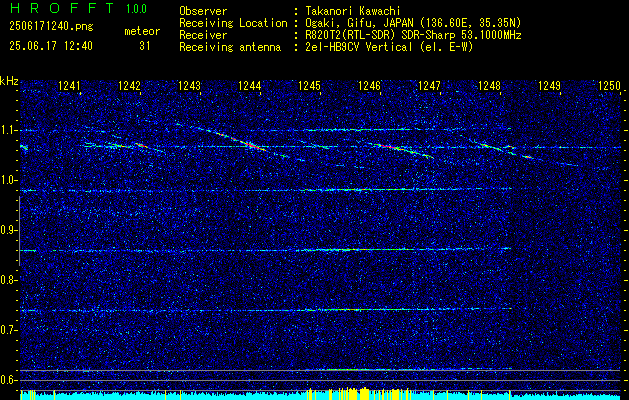This screenshot has width=629, height=400.
Task: Click time marker 1249
Action: click(549, 85)
